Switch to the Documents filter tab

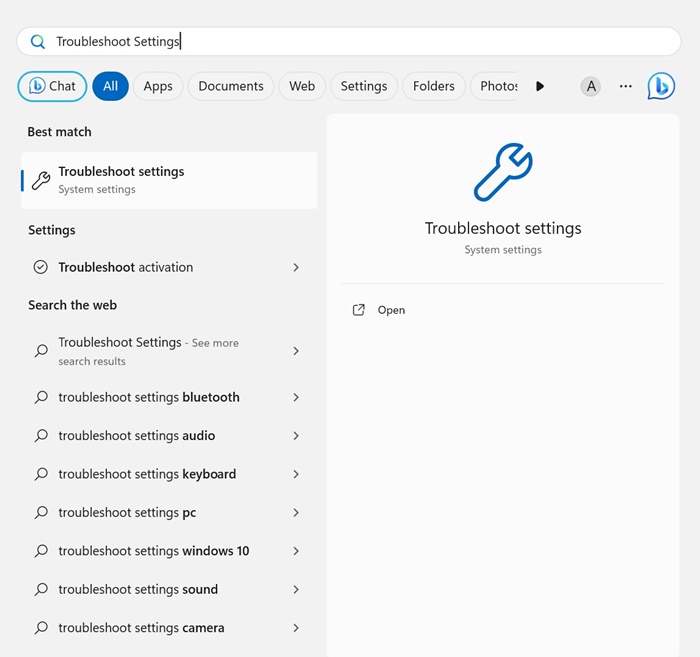pyautogui.click(x=231, y=86)
